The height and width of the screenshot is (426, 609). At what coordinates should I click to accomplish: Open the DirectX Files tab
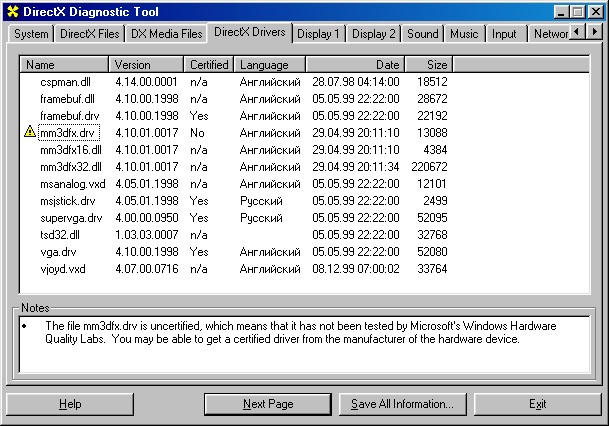[x=89, y=34]
